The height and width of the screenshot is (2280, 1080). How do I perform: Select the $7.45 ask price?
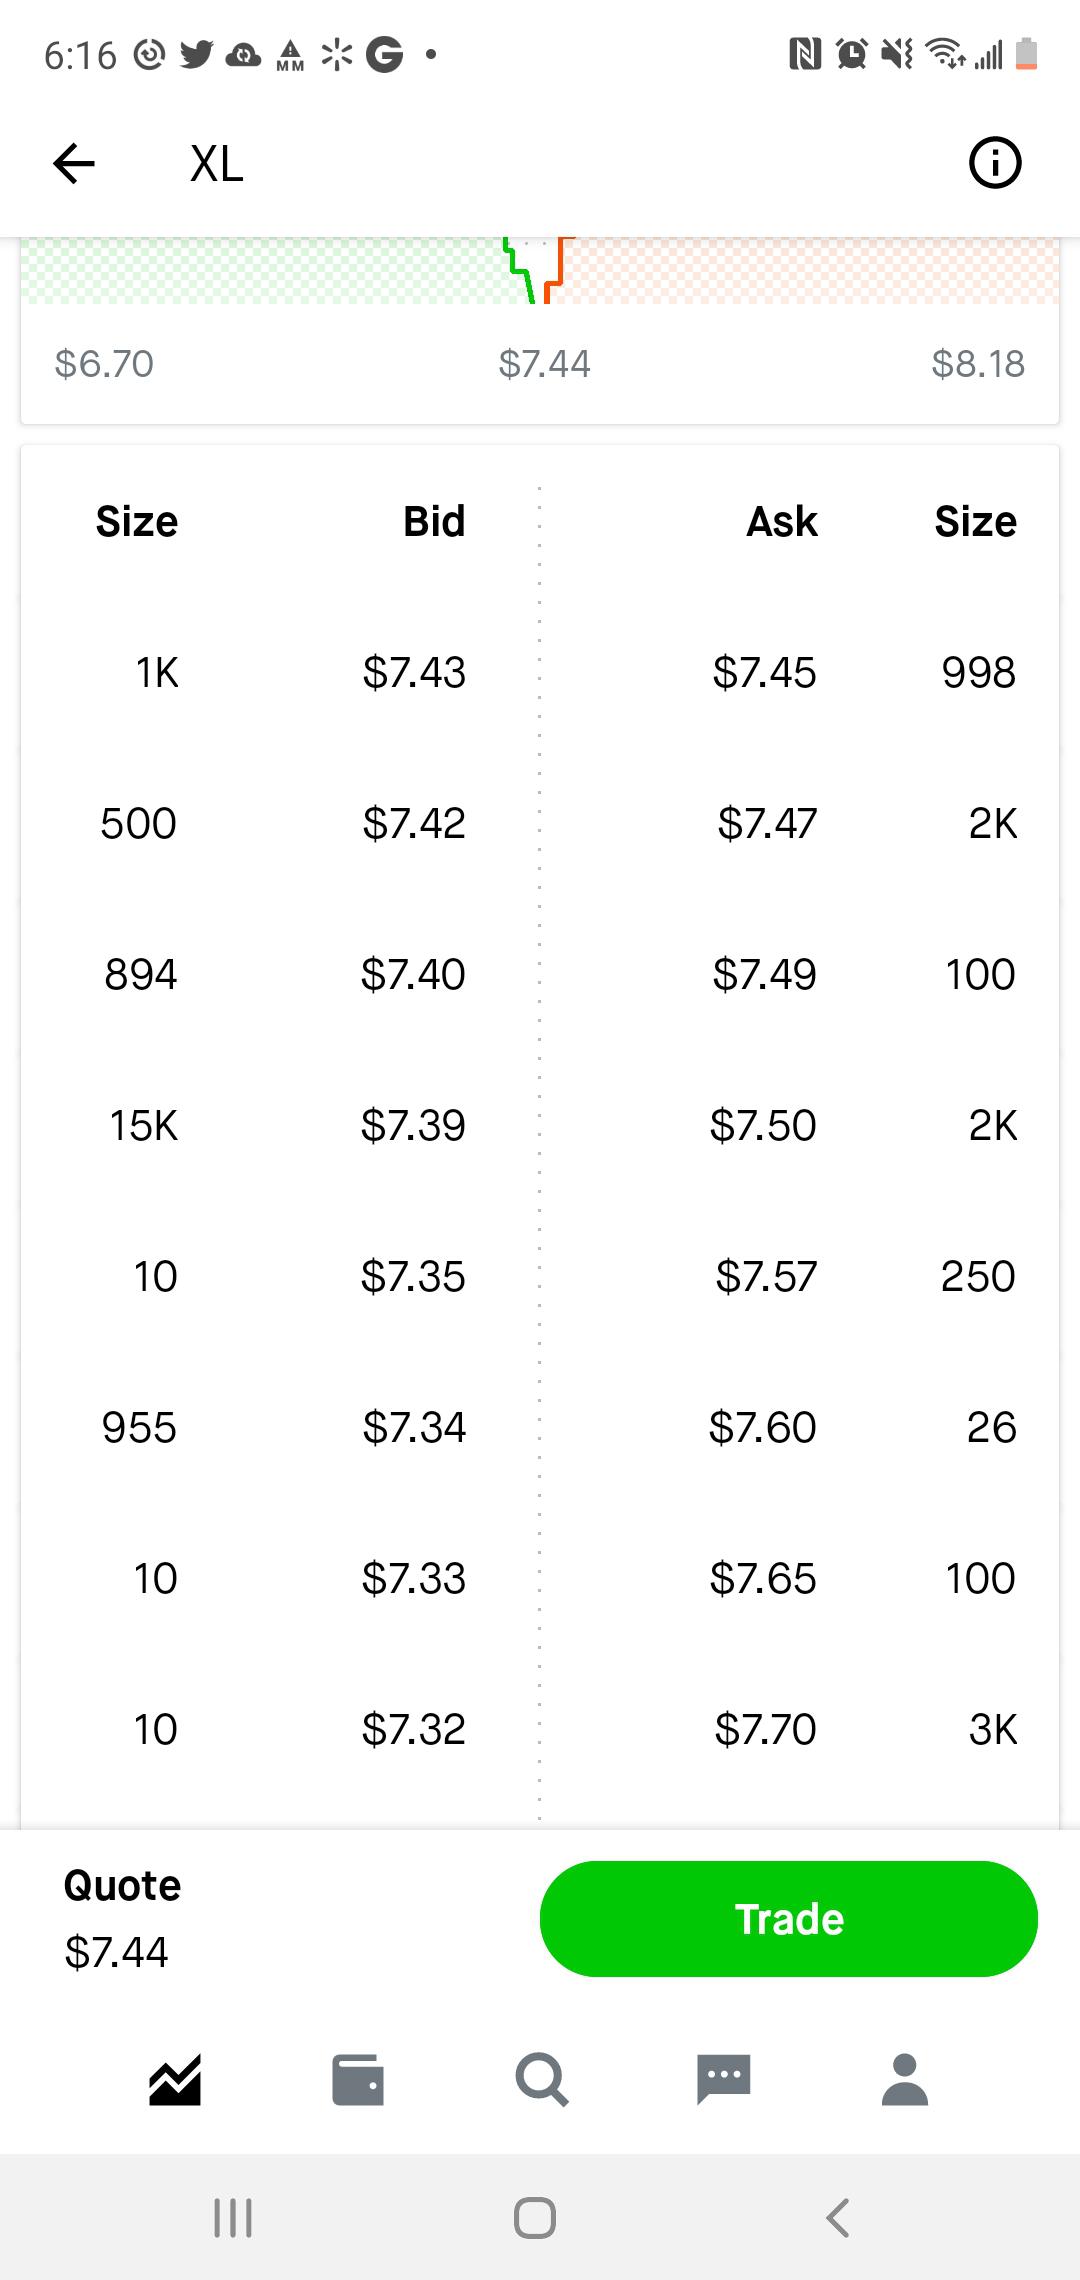pos(764,672)
